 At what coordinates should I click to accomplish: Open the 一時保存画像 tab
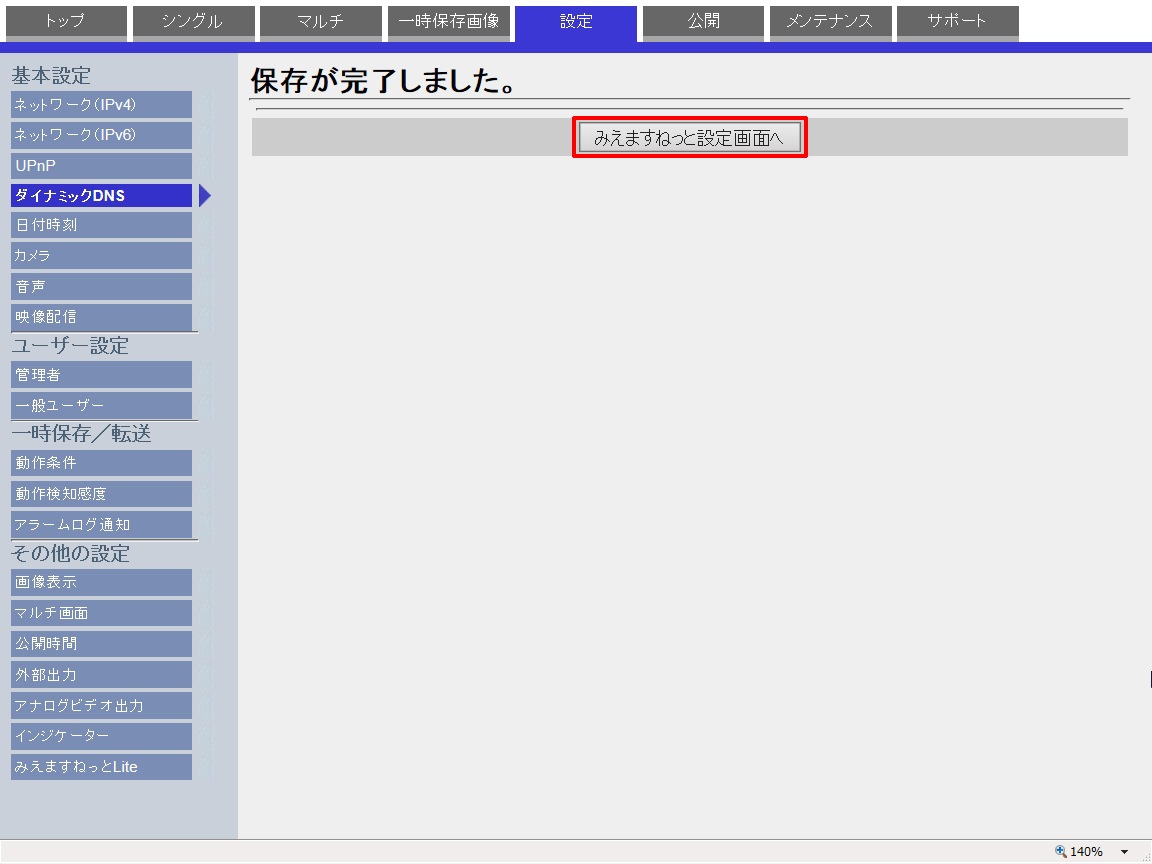[448, 21]
